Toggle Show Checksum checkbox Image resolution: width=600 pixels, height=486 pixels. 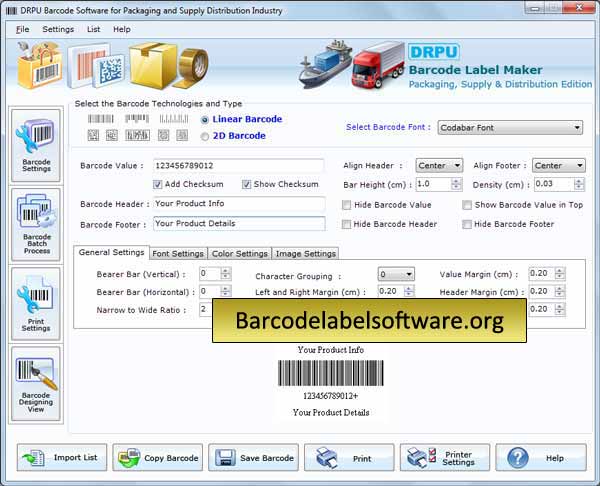[x=246, y=184]
